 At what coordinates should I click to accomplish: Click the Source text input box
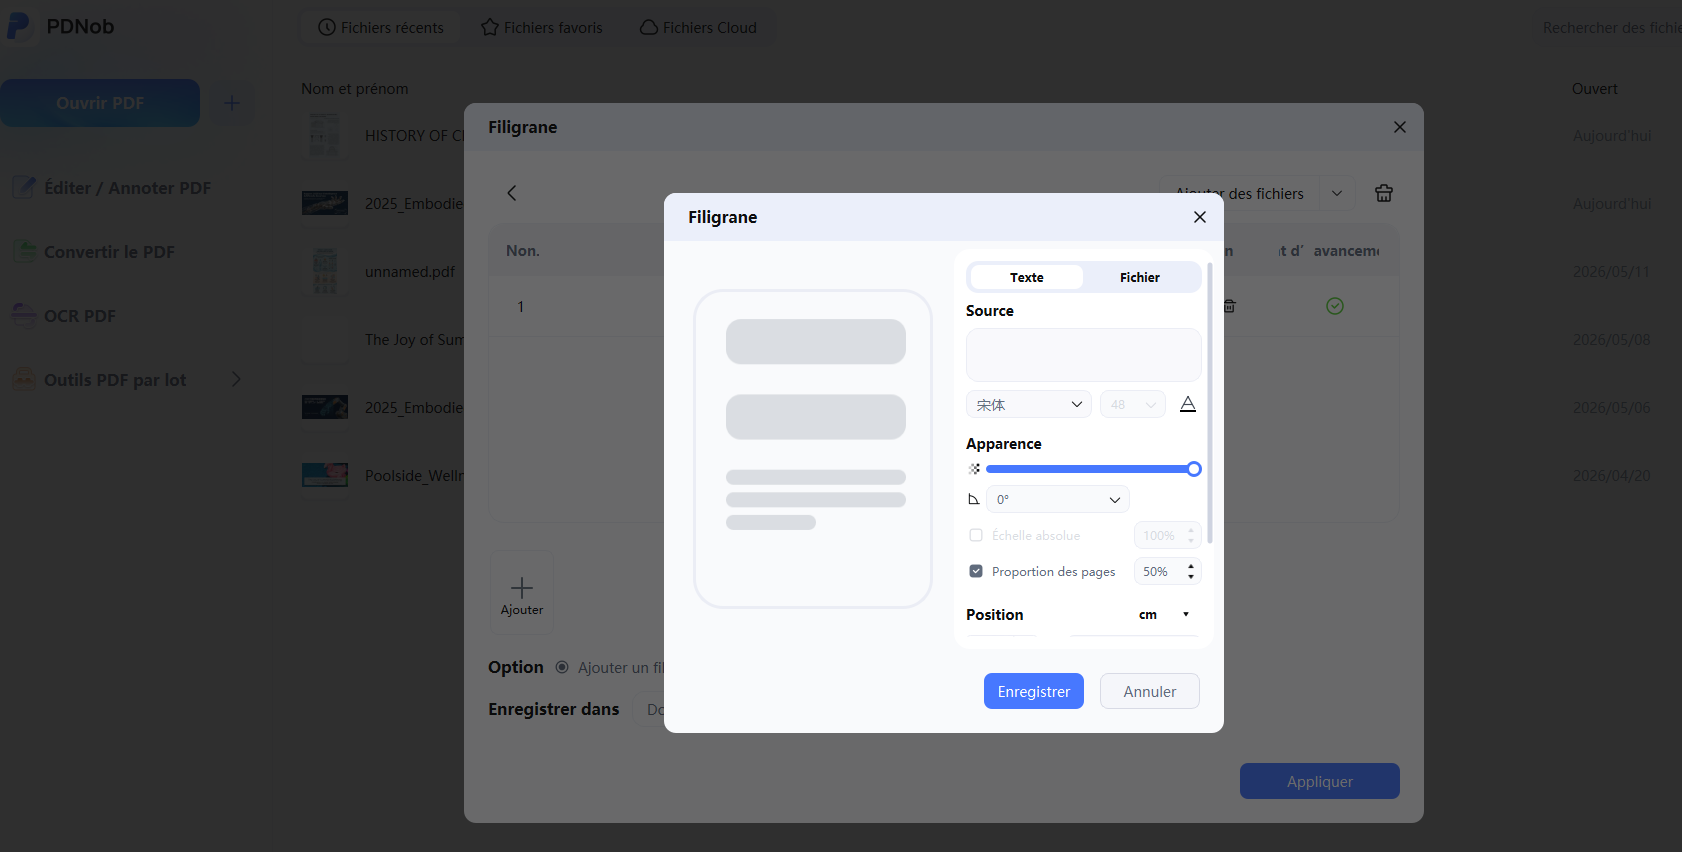pyautogui.click(x=1083, y=355)
